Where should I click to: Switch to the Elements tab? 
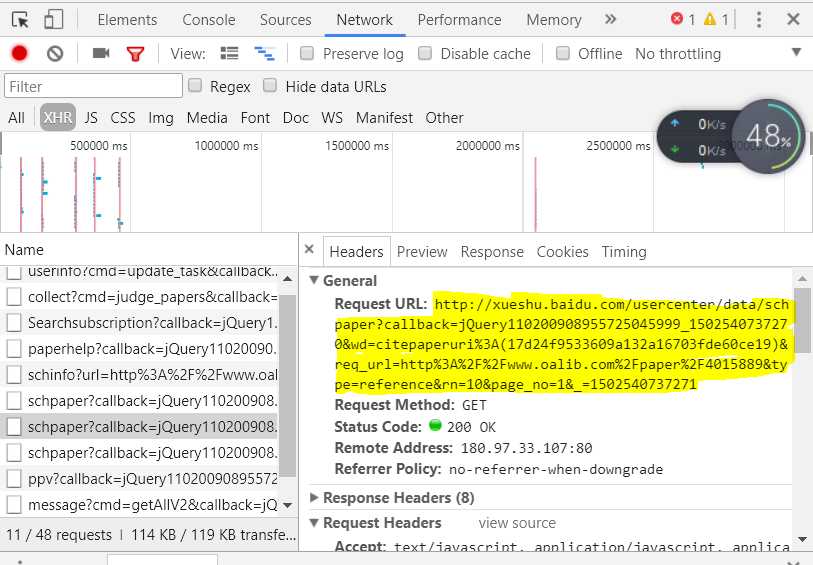[x=127, y=20]
